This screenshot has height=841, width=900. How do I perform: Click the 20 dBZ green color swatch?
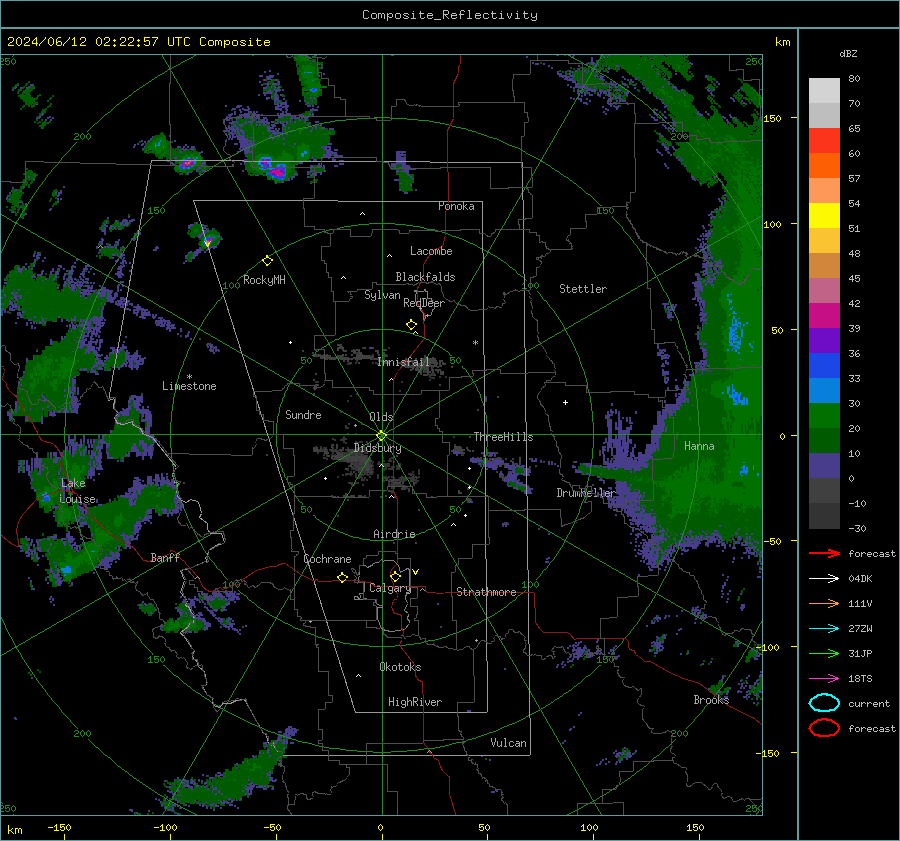point(824,415)
